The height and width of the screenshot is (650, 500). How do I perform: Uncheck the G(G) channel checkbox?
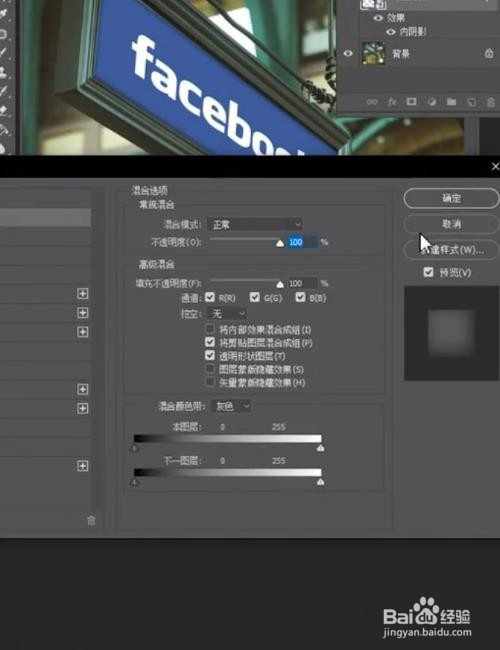click(x=255, y=297)
